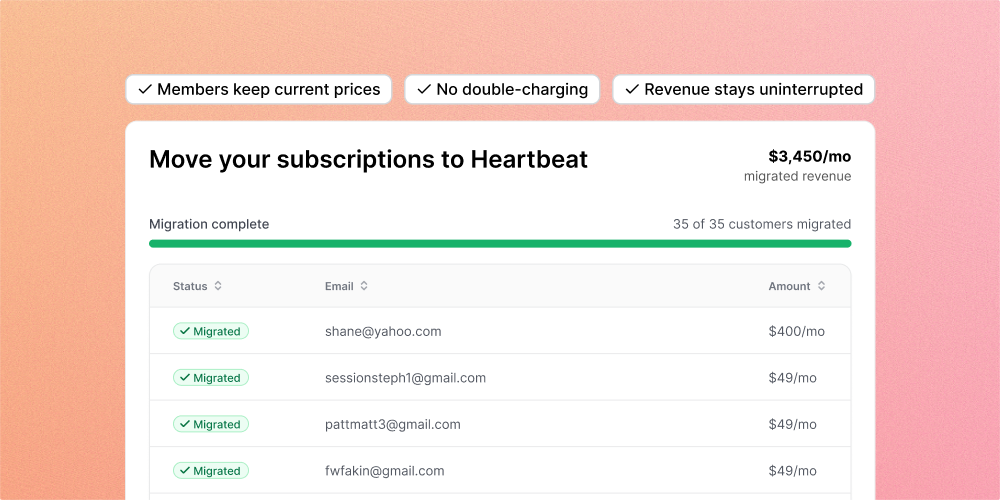Image resolution: width=1000 pixels, height=500 pixels.
Task: Click the Email column sort arrows
Action: tap(364, 286)
